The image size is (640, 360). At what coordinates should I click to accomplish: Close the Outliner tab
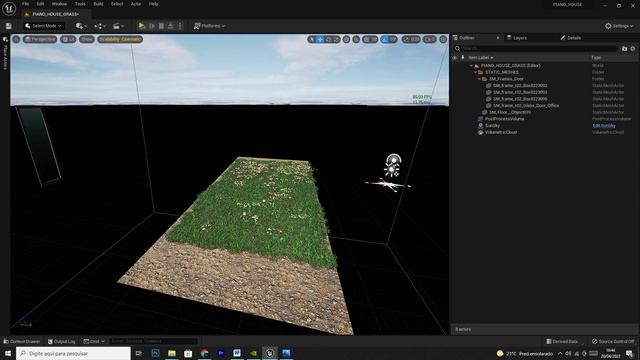point(498,38)
